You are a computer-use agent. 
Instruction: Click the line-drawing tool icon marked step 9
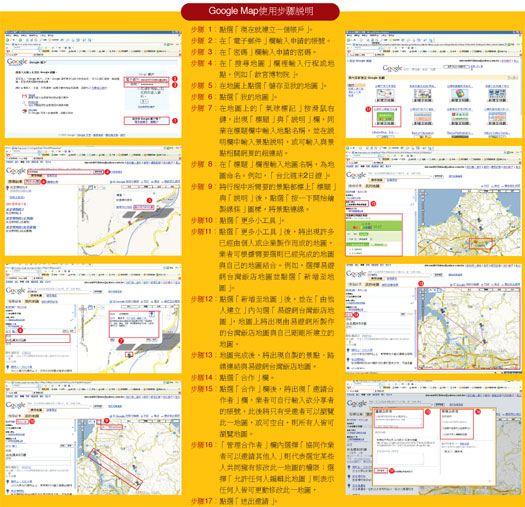(x=99, y=422)
